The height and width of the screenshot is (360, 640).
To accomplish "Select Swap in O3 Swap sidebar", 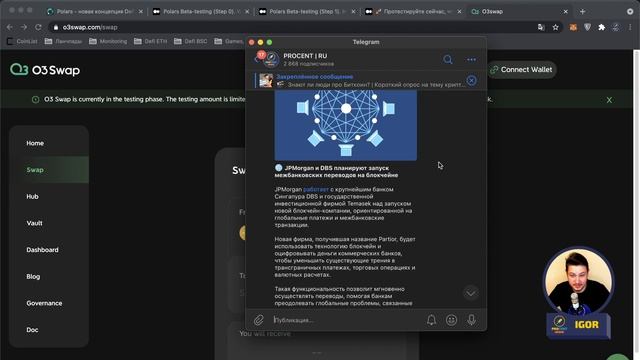I will tap(49, 170).
